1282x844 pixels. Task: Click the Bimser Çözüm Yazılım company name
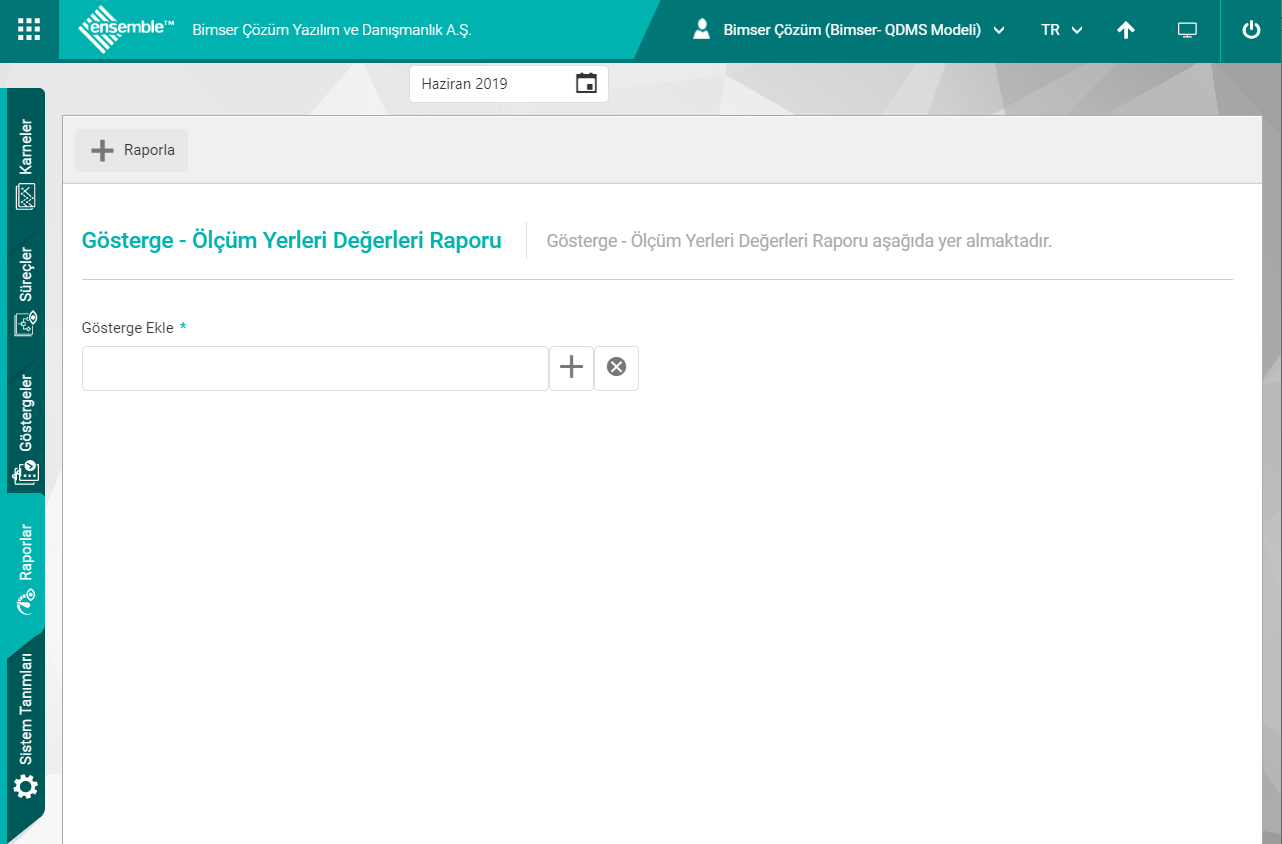coord(331,30)
